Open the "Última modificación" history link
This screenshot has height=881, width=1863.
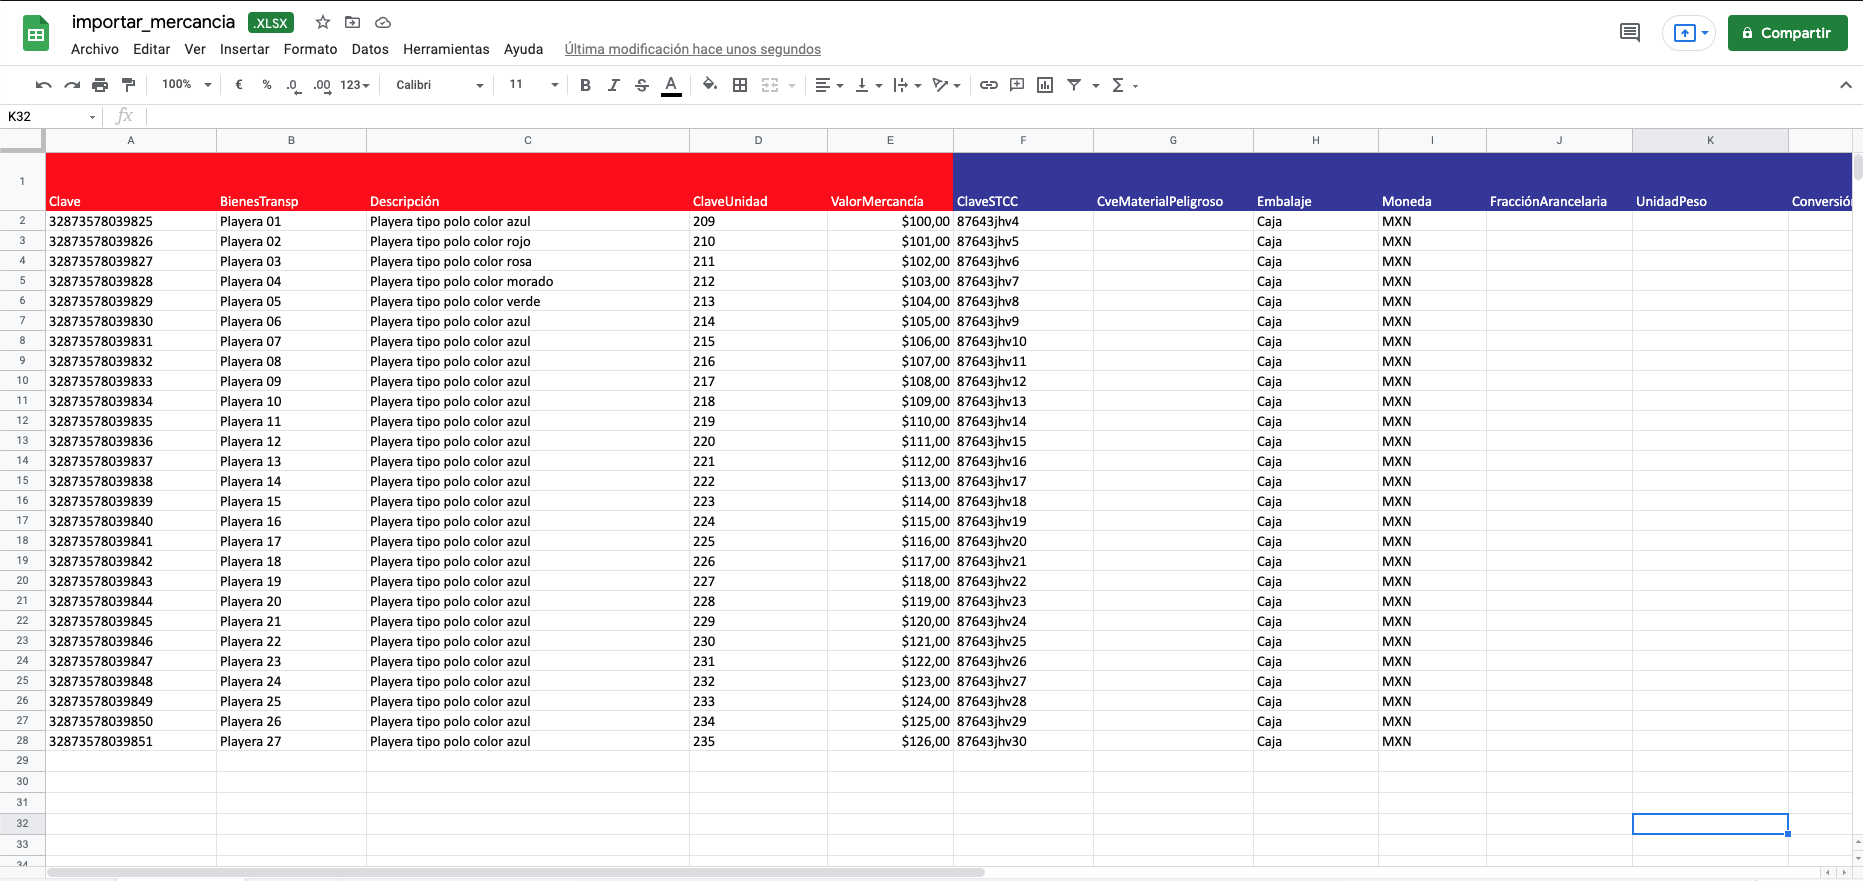point(692,49)
